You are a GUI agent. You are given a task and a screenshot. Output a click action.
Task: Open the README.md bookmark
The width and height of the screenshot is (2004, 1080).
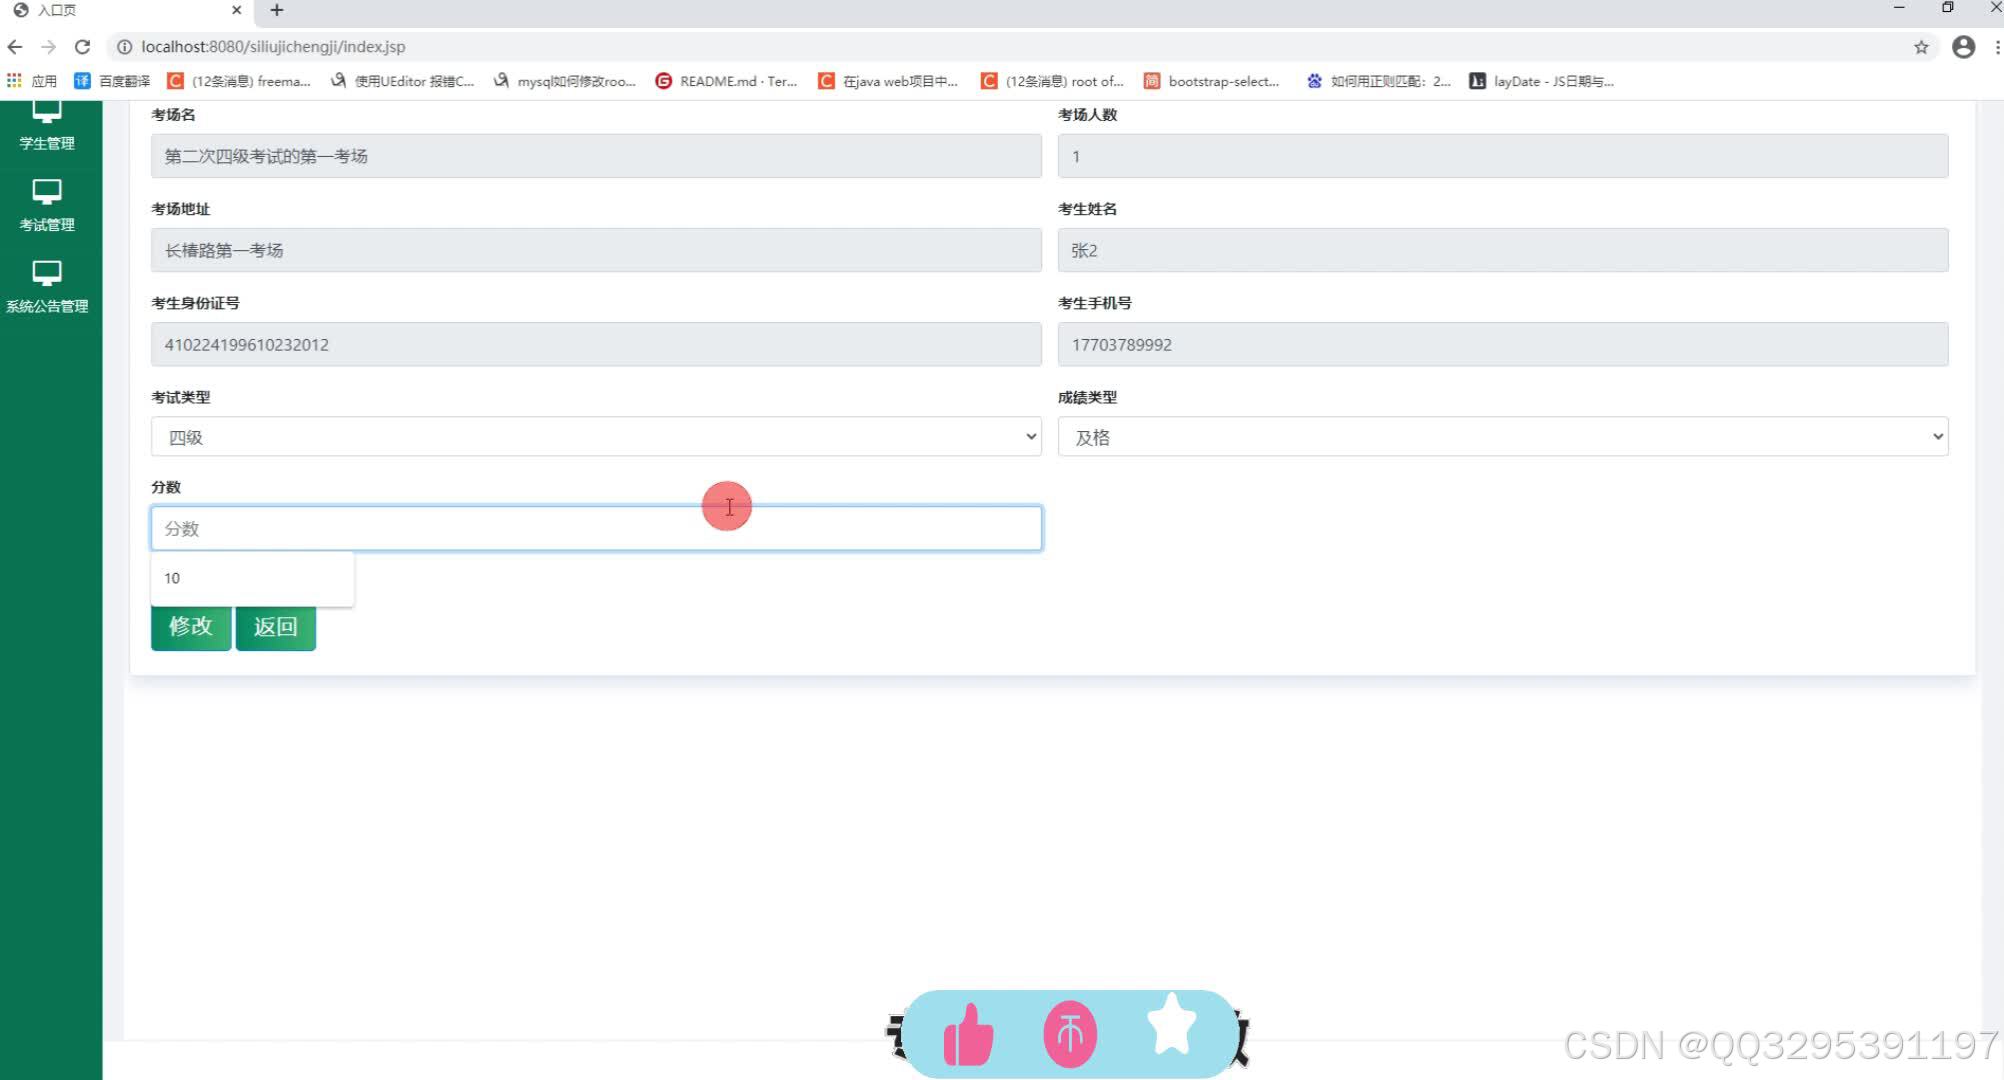727,81
